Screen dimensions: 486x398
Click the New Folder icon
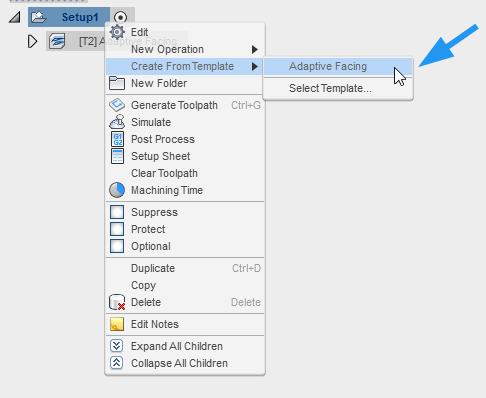click(117, 83)
